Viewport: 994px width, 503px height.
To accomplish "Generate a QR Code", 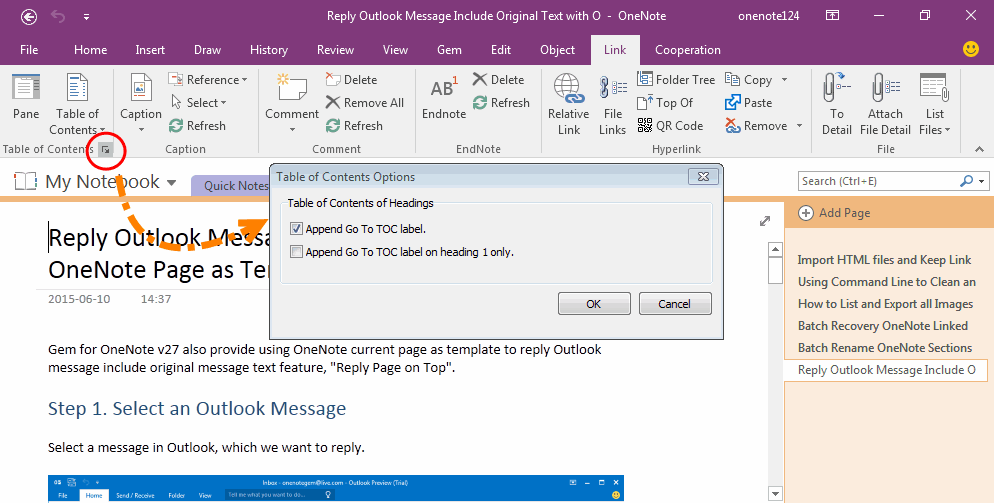I will (x=670, y=126).
